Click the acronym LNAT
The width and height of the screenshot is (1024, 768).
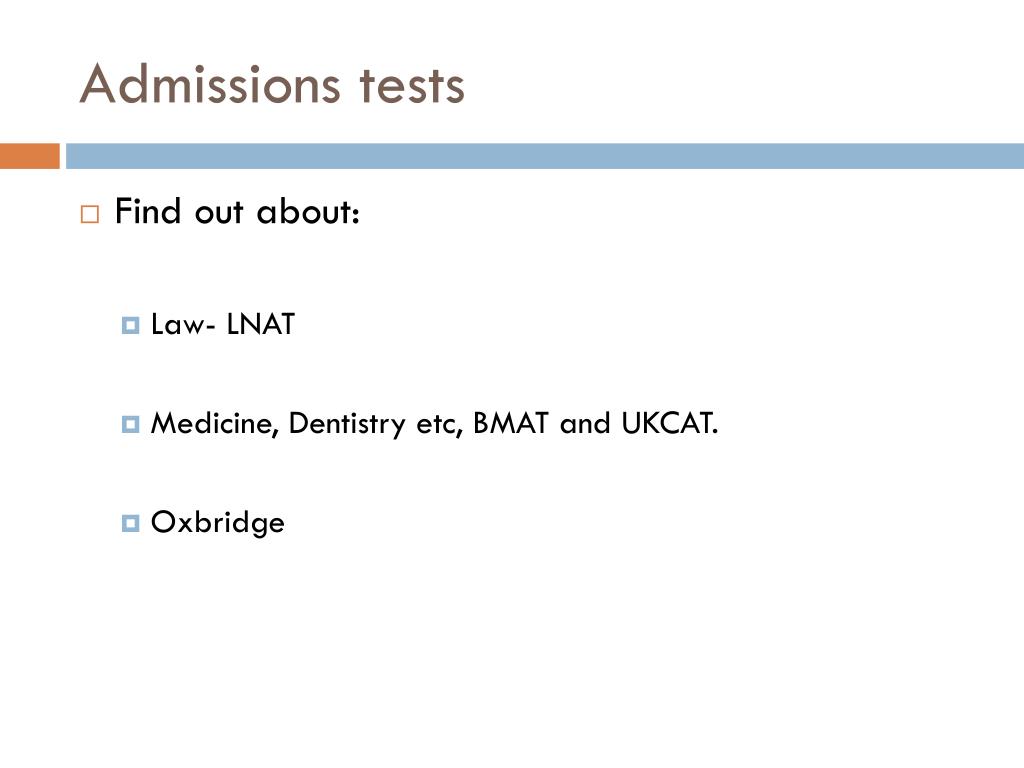point(261,325)
